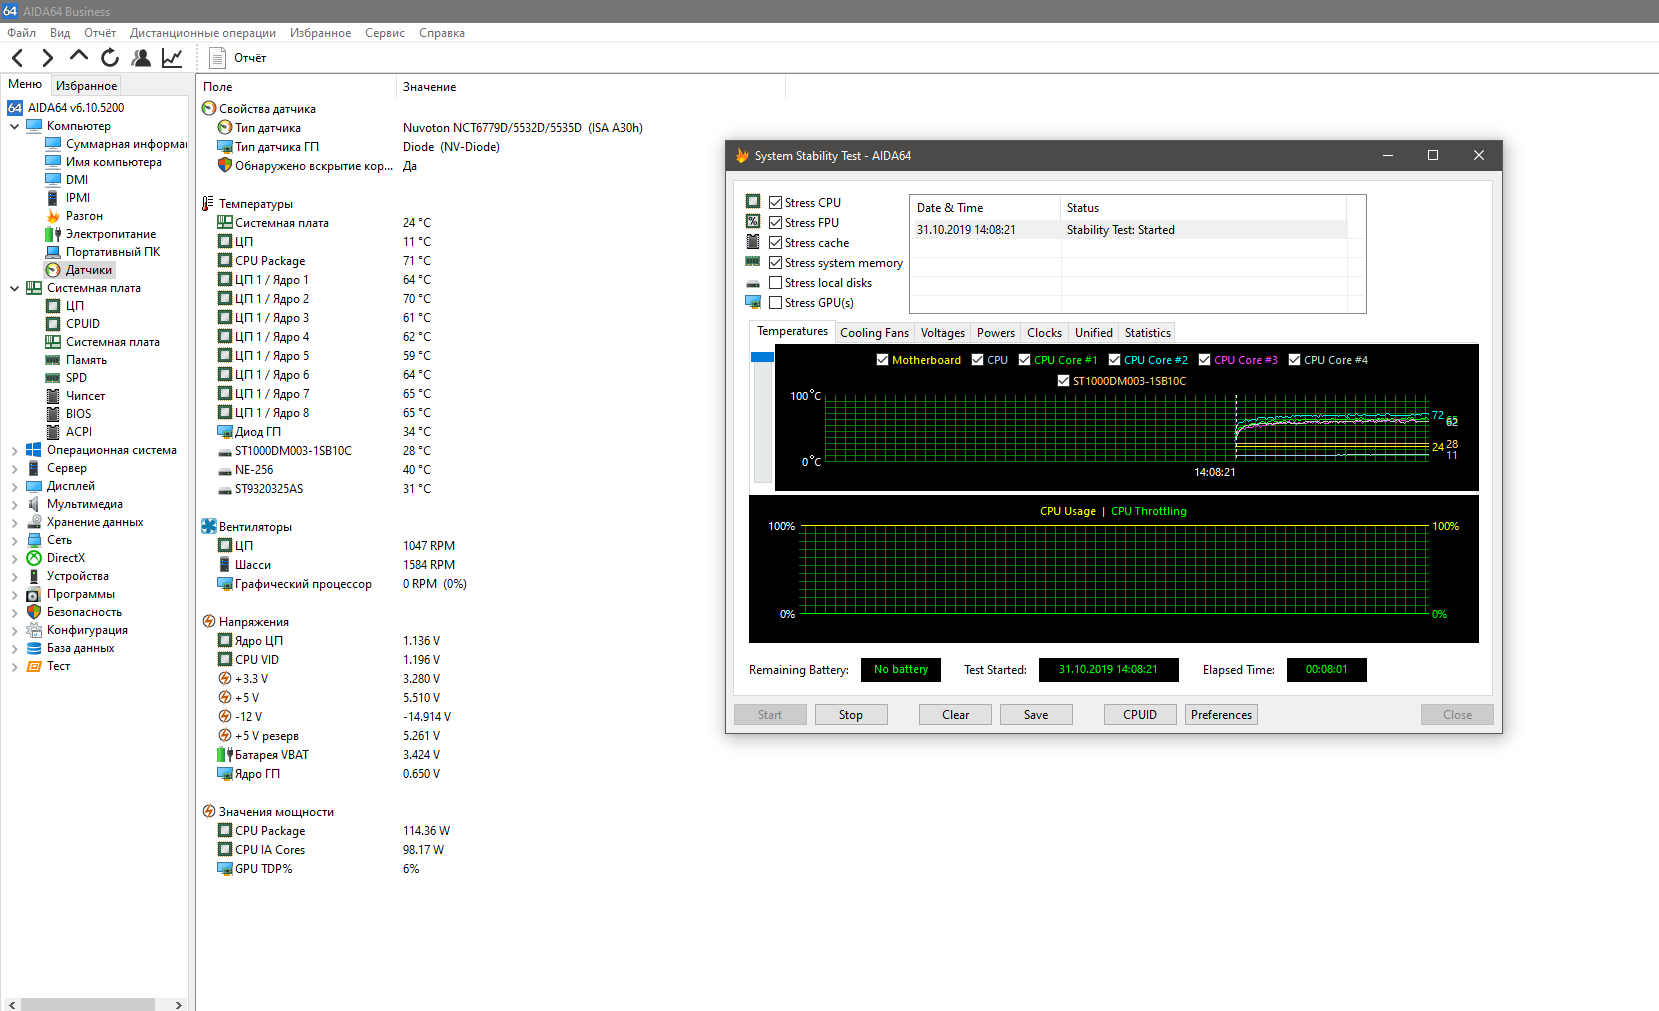Enable Stress local disks checkbox
The width and height of the screenshot is (1659, 1011).
[775, 282]
